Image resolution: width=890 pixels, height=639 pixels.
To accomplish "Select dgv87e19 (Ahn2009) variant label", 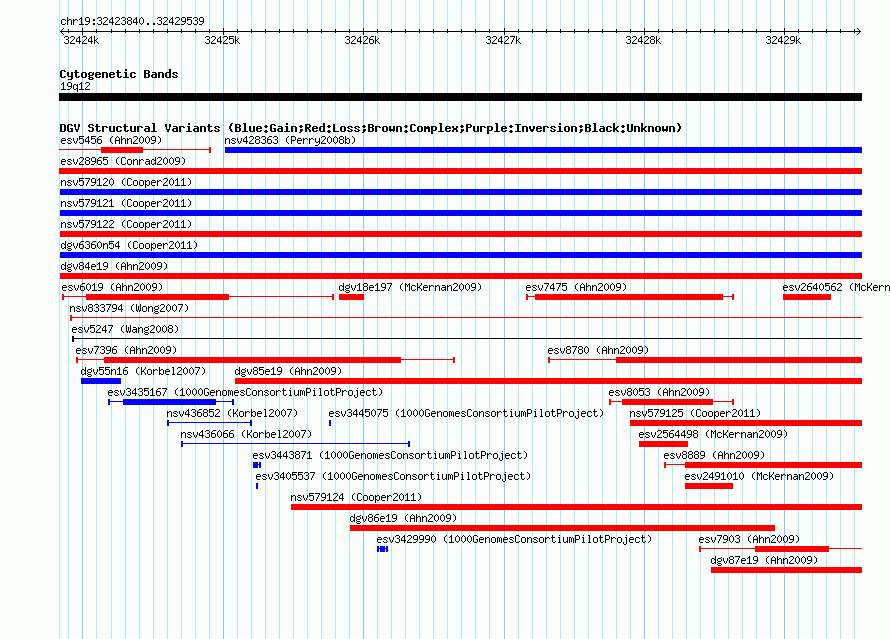I will [764, 560].
